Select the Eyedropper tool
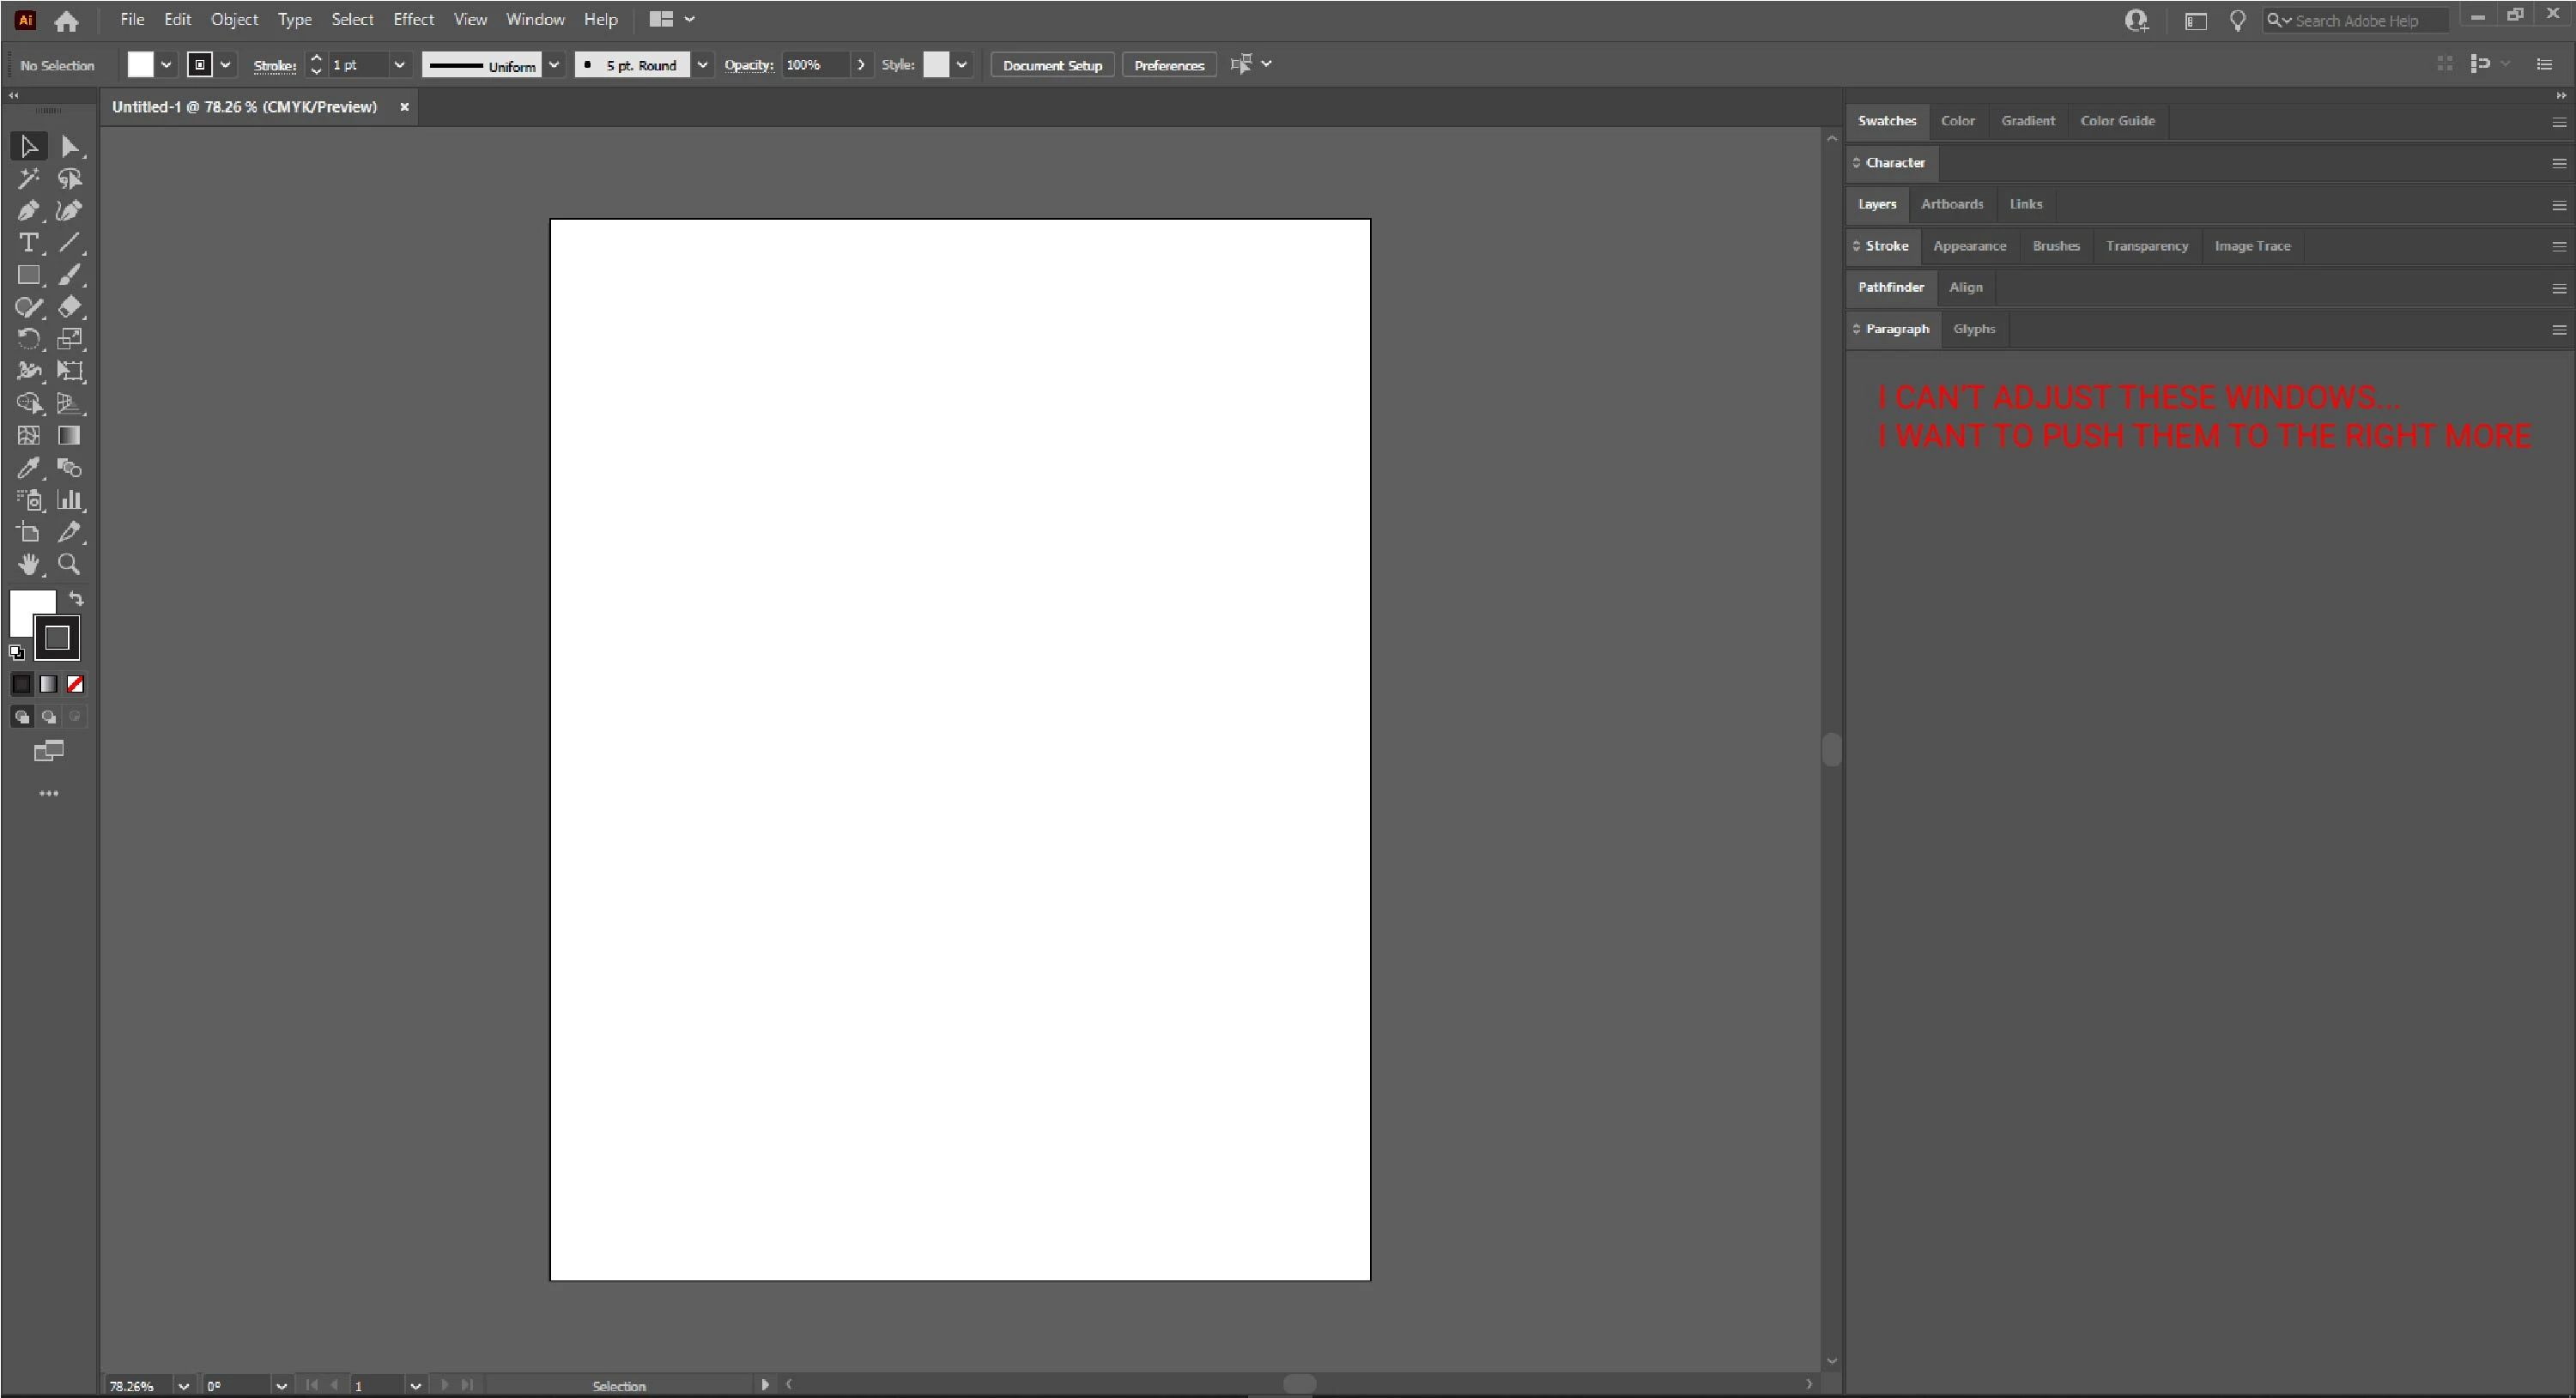Viewport: 2576px width, 1398px height. [x=28, y=468]
